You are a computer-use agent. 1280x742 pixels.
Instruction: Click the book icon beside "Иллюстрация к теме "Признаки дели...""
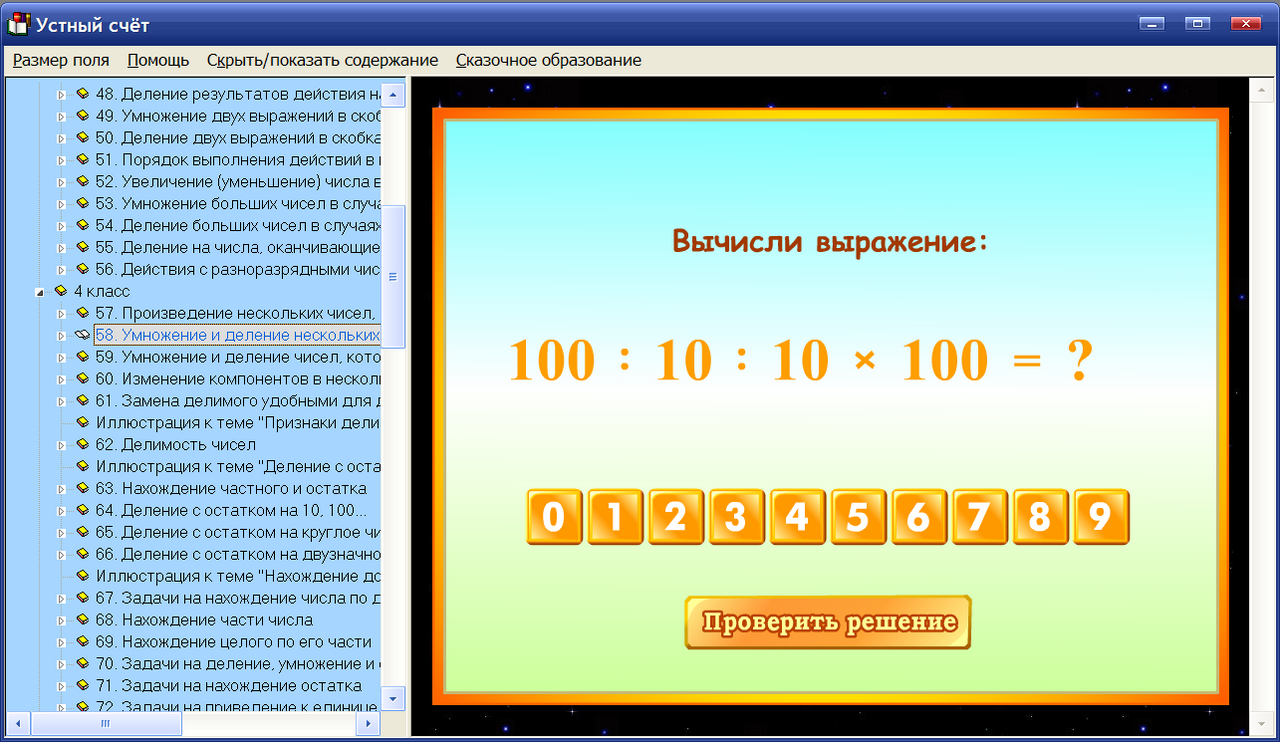(82, 423)
